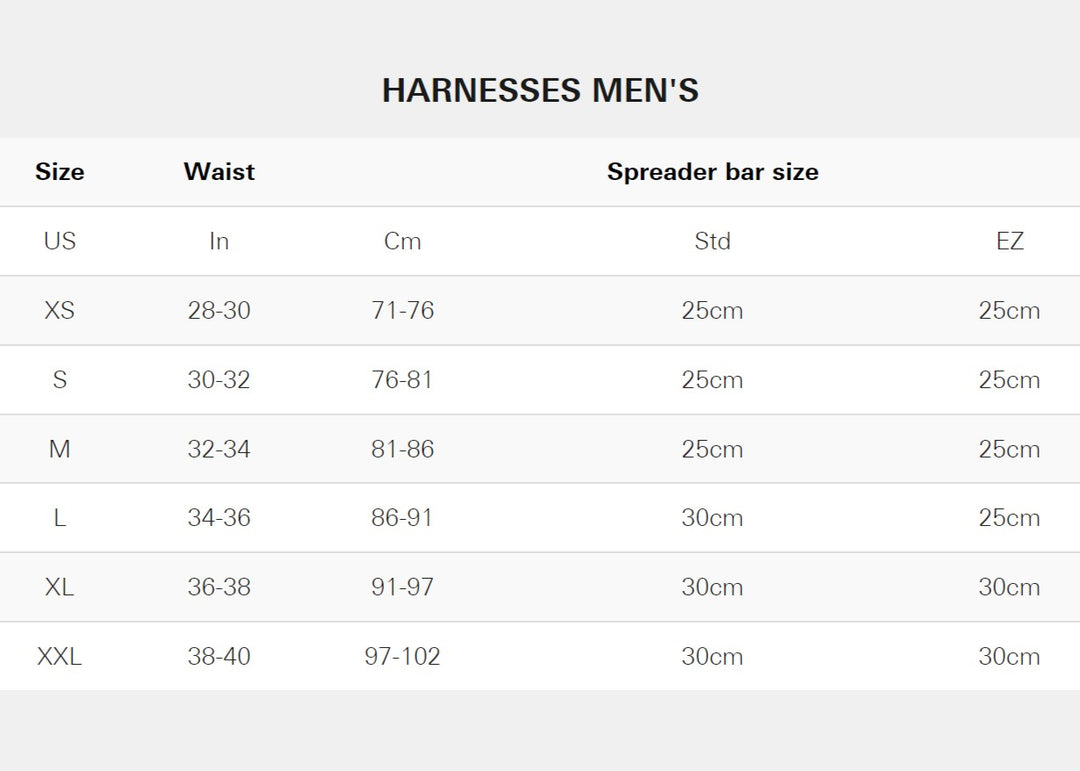Click the EZ spreader bar subheader
The width and height of the screenshot is (1080, 771).
pos(1009,241)
